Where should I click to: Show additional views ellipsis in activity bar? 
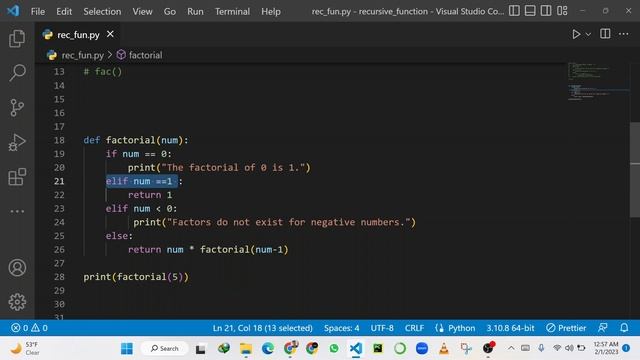17,211
